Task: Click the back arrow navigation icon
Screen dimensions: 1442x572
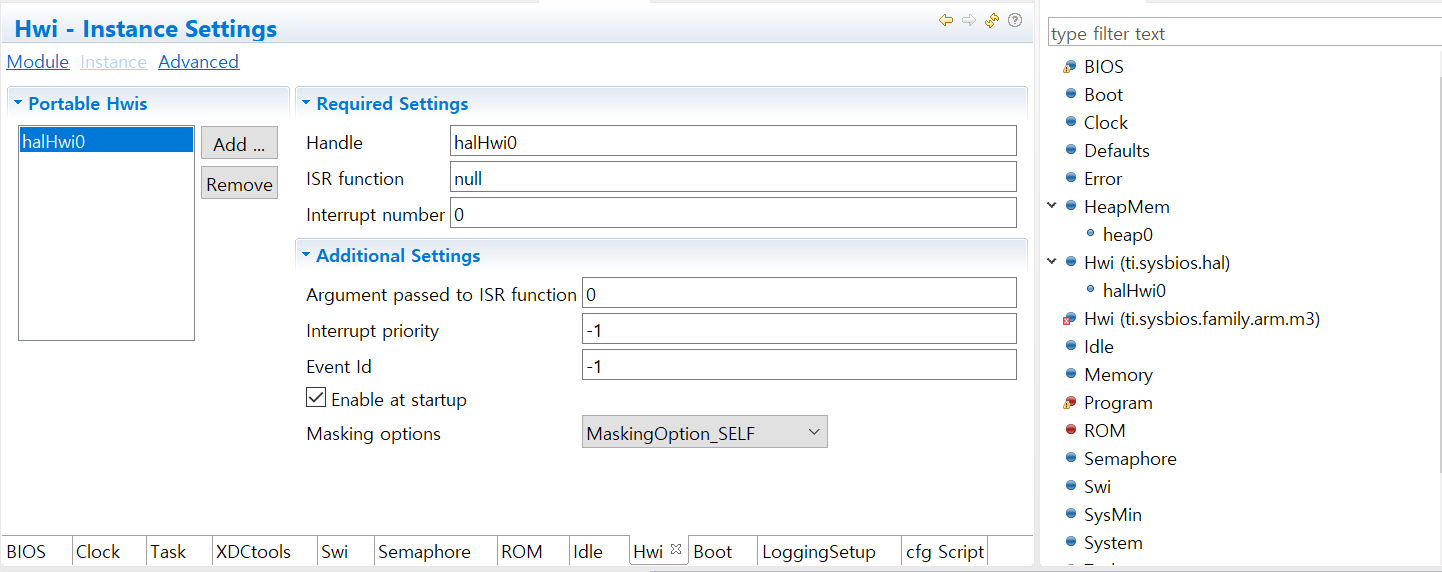Action: (x=945, y=20)
